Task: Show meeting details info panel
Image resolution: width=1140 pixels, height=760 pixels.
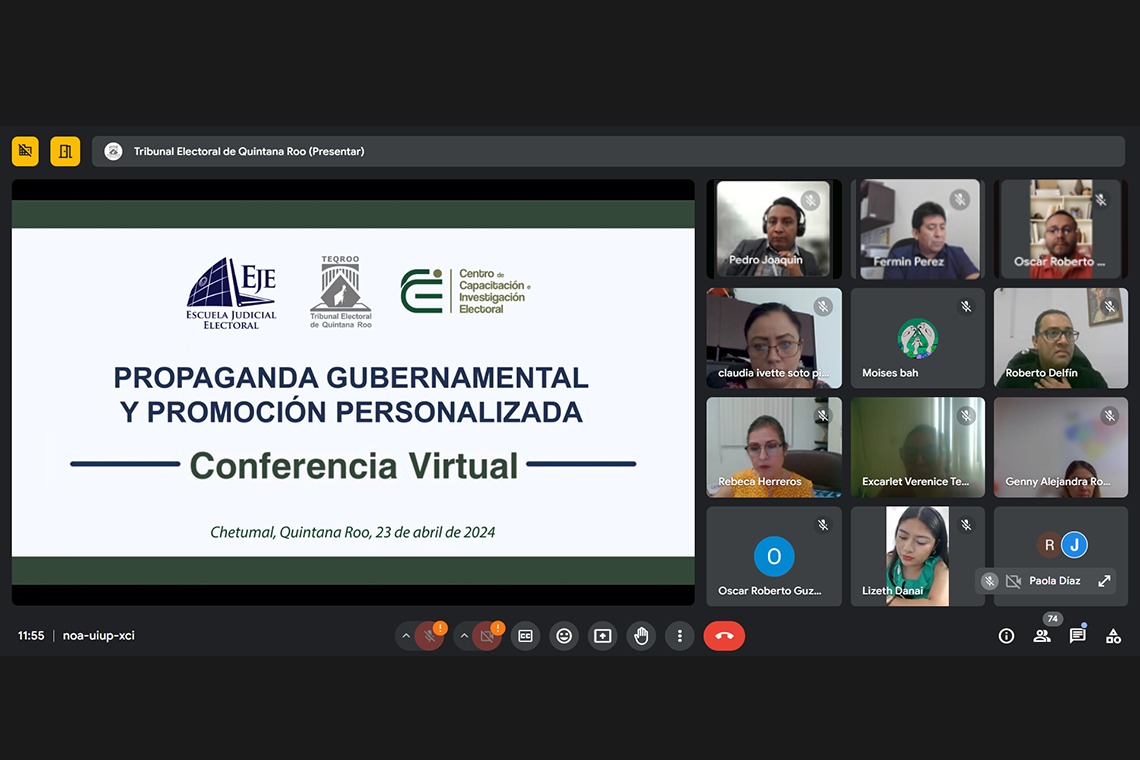Action: coord(1006,636)
